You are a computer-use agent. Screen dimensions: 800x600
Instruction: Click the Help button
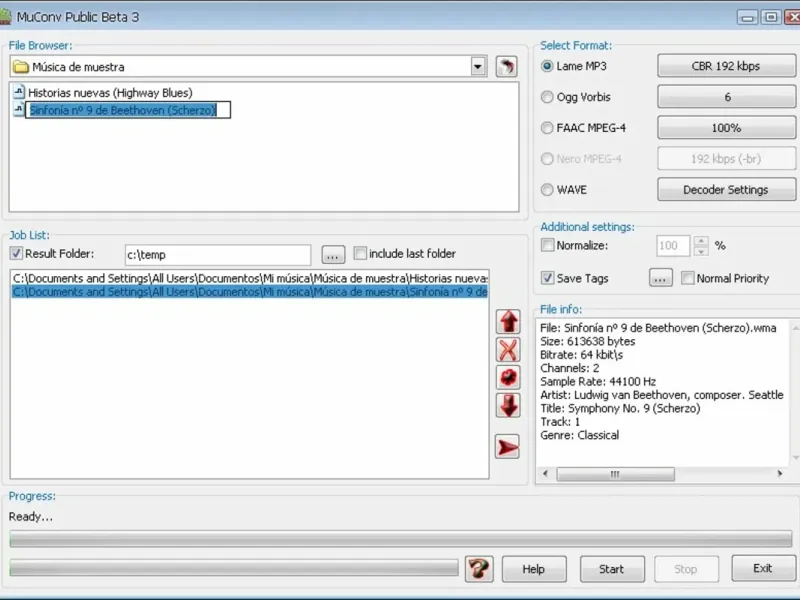click(x=534, y=569)
